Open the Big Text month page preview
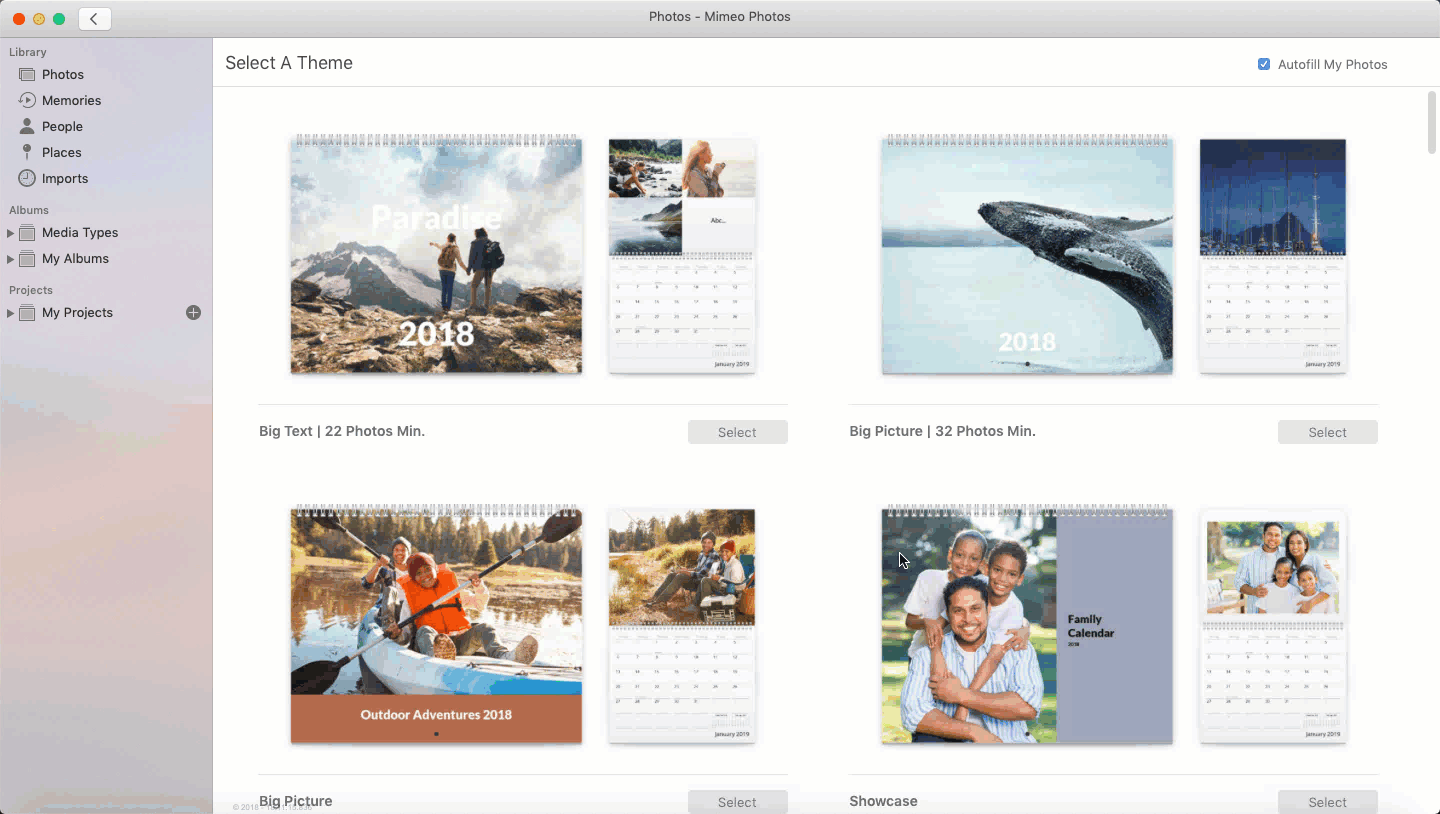1440x814 pixels. [682, 255]
